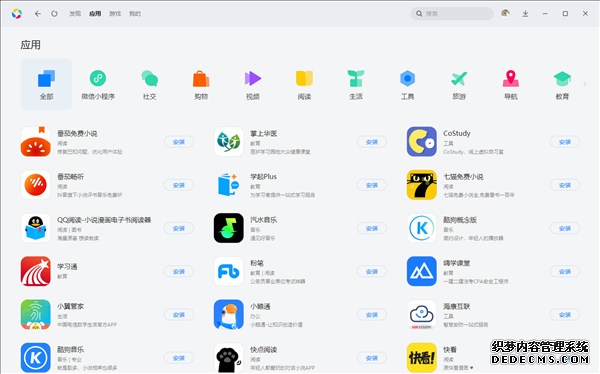Refresh the page using the reload icon
This screenshot has height=374, width=600.
click(x=54, y=14)
